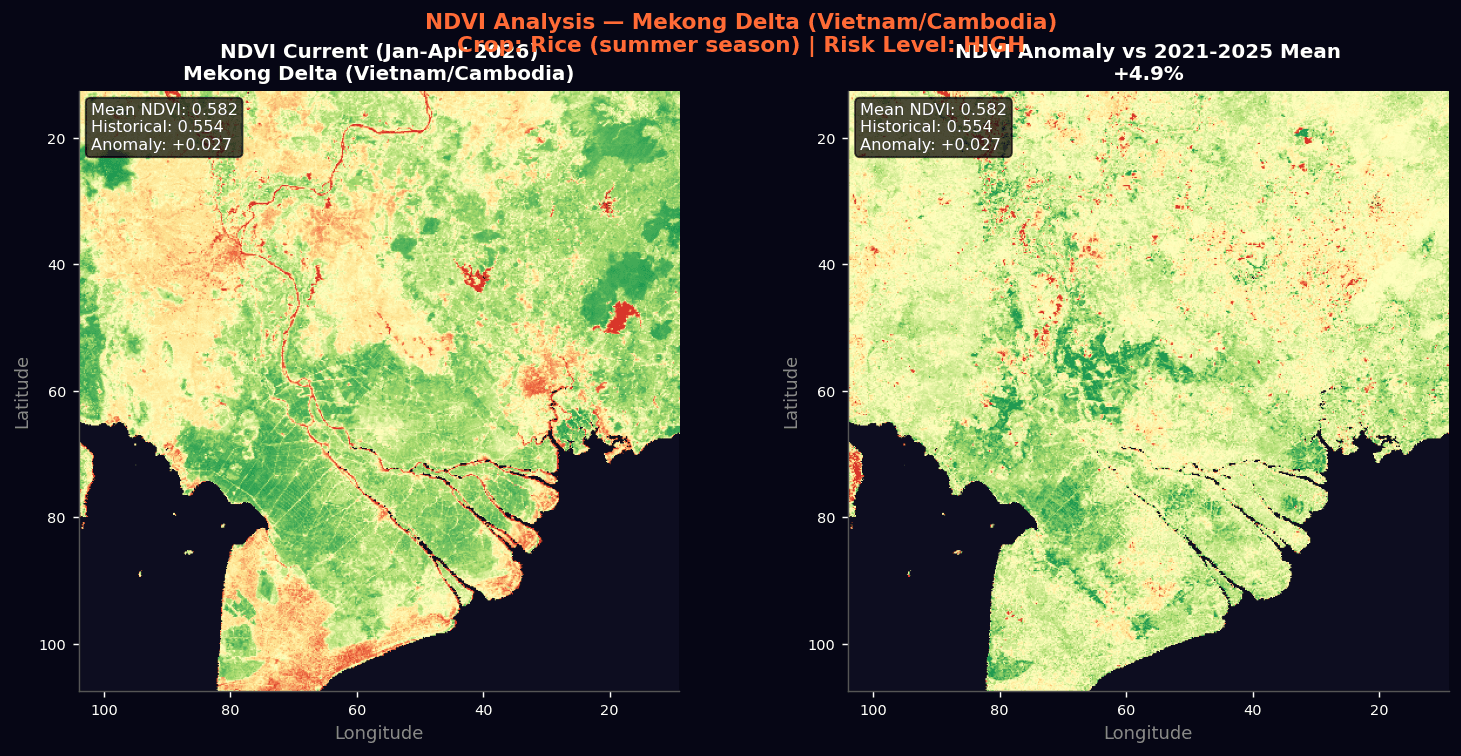Viewport: 1461px width, 756px height.
Task: Click the orange 'Risk Level: HIGH' subtitle line
Action: coord(741,45)
